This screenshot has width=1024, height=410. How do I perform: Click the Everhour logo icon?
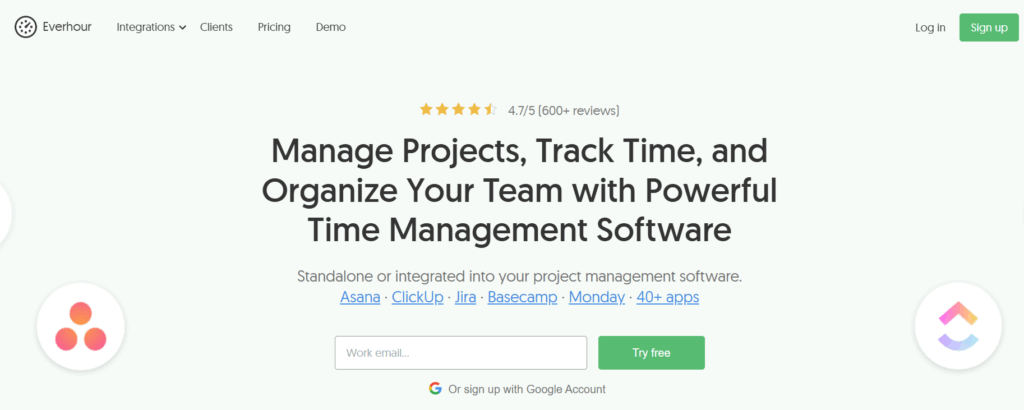click(25, 27)
